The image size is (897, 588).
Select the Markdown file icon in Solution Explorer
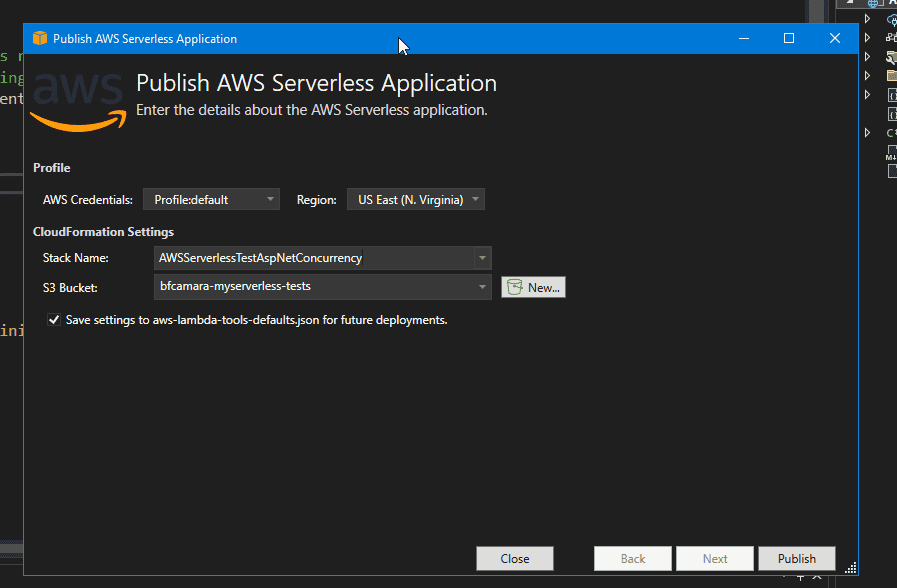pos(891,152)
